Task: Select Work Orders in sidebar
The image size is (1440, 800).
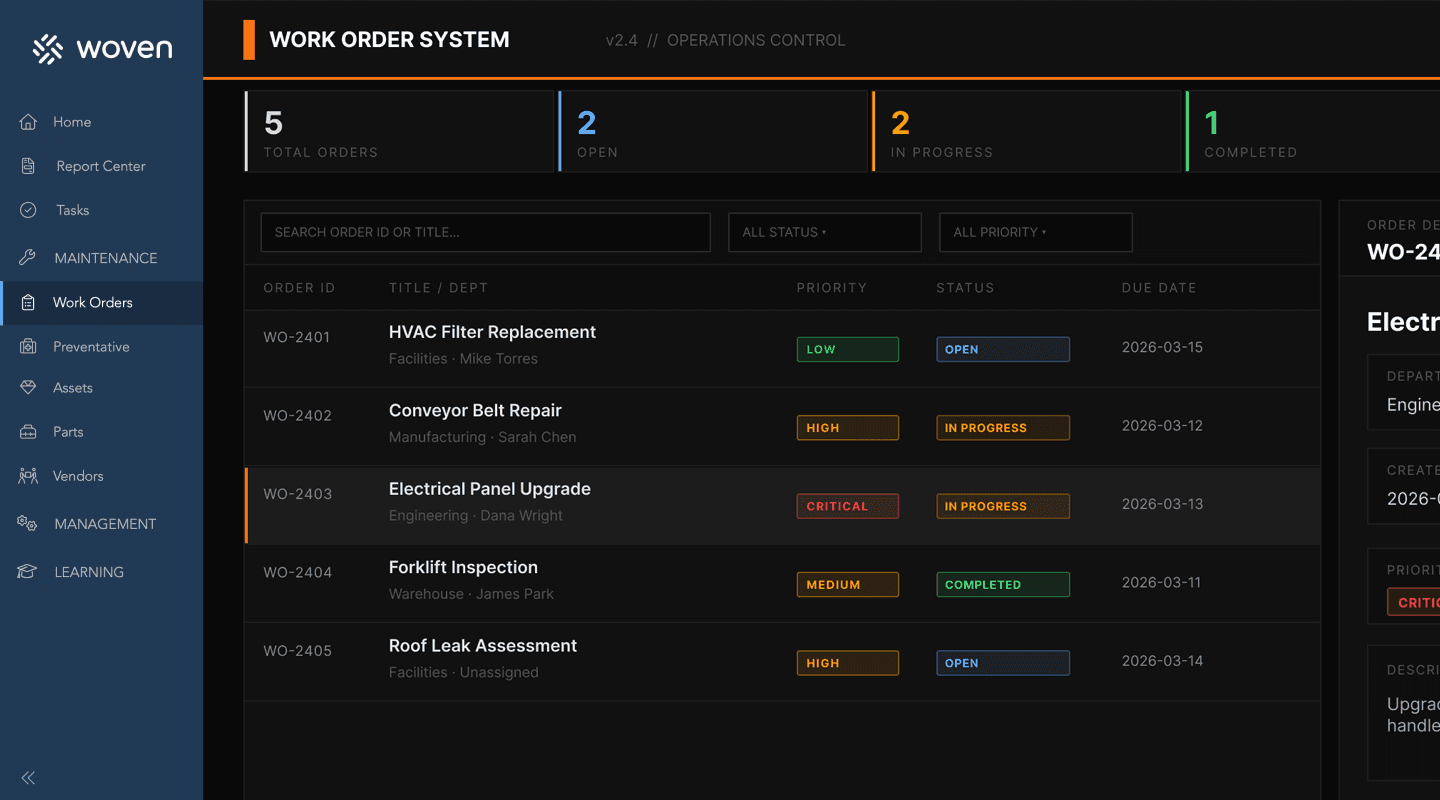Action: point(101,302)
